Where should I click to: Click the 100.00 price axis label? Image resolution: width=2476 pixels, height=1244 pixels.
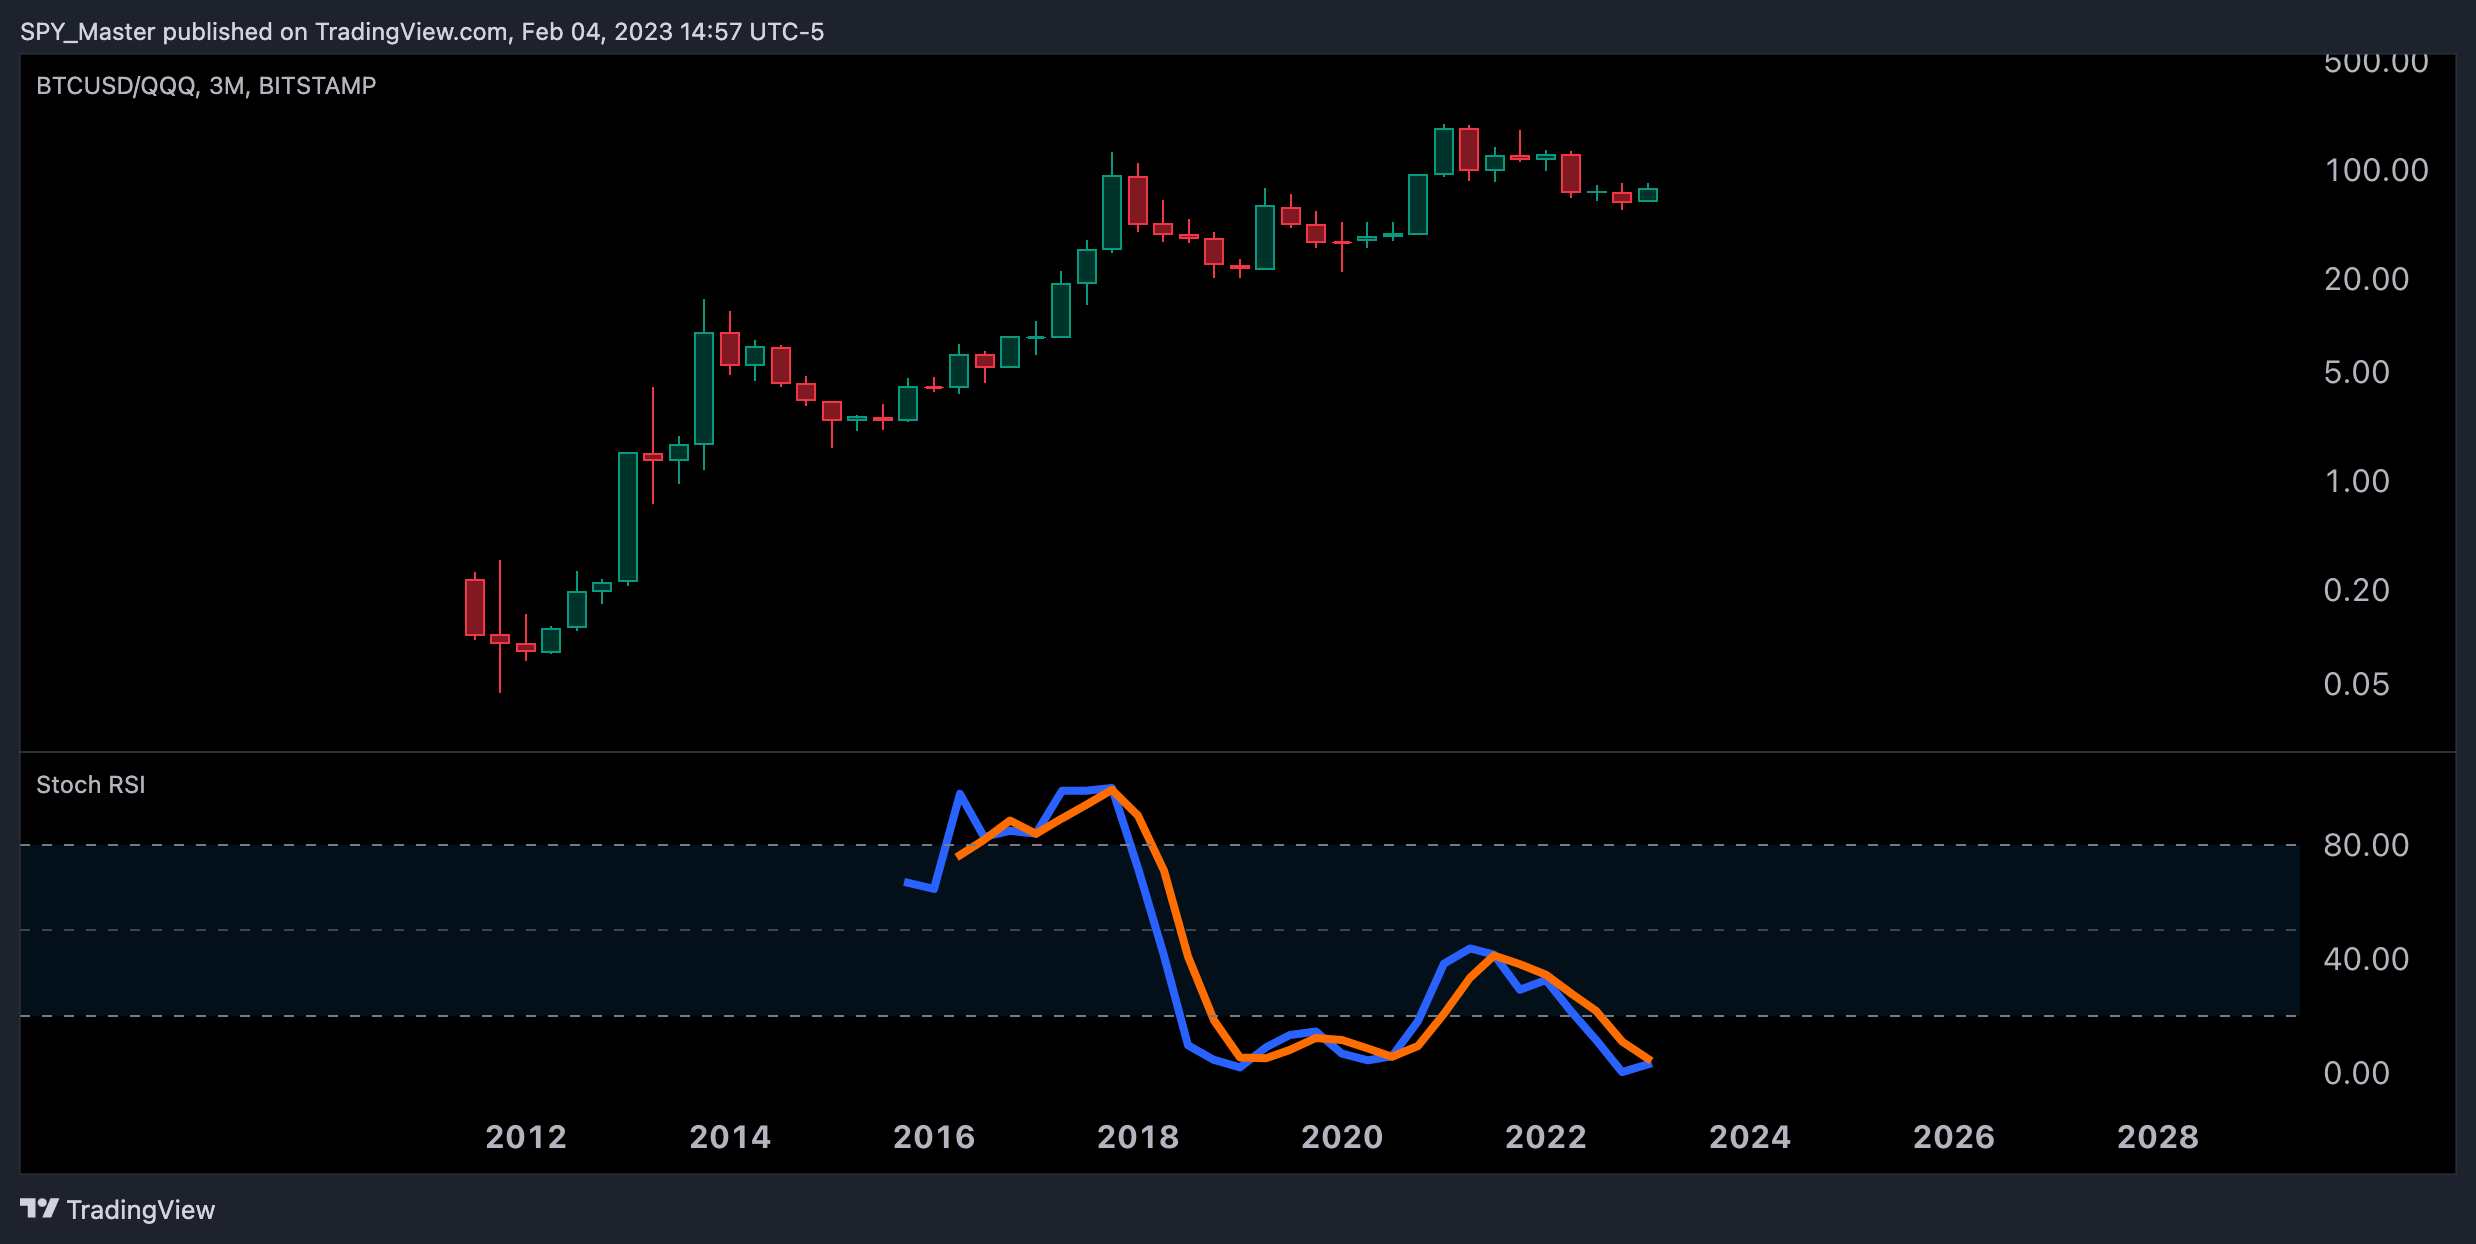(2377, 170)
